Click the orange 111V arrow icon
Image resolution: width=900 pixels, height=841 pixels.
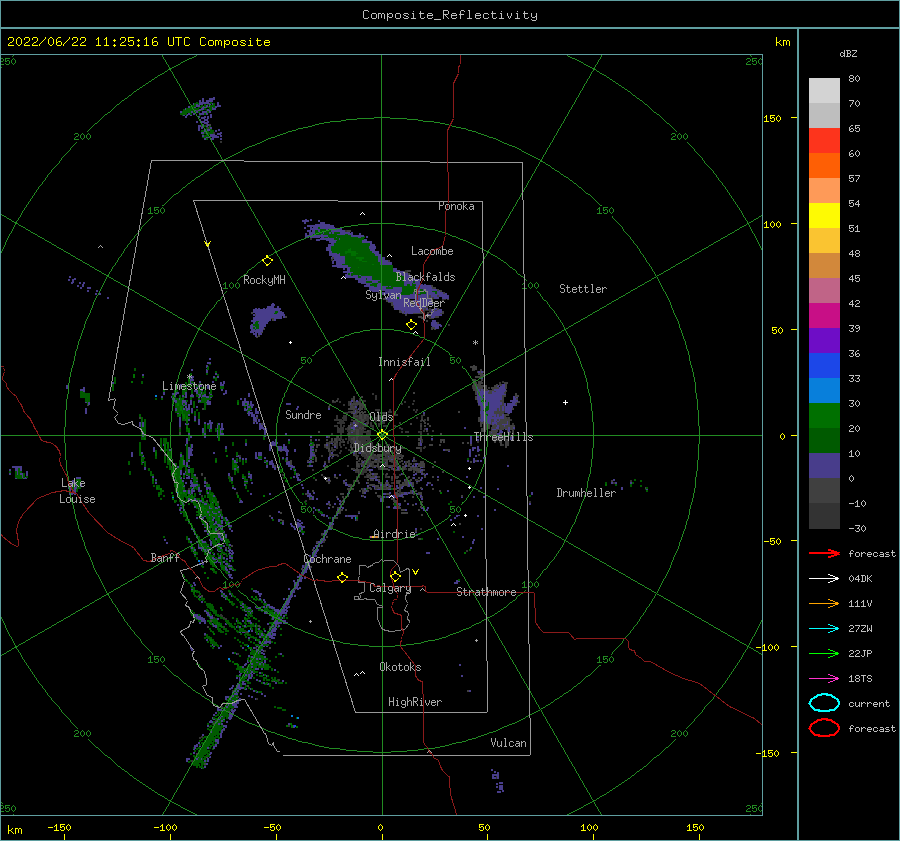coord(824,603)
